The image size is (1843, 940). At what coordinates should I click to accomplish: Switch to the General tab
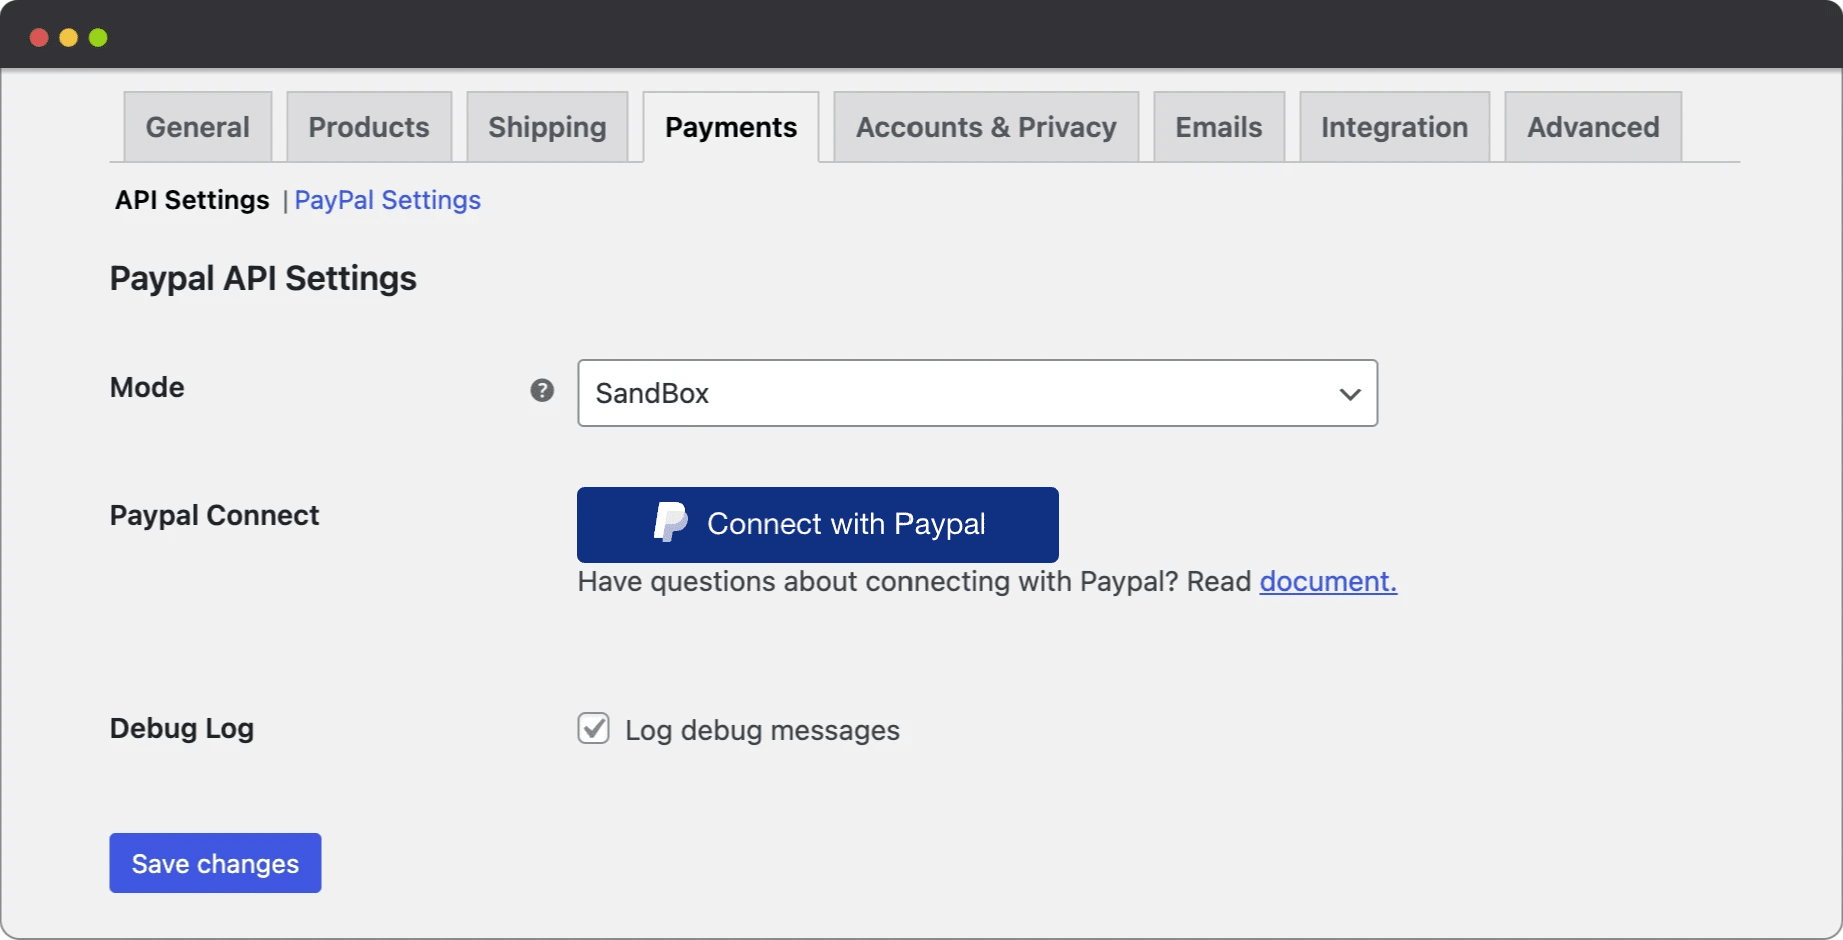(198, 127)
